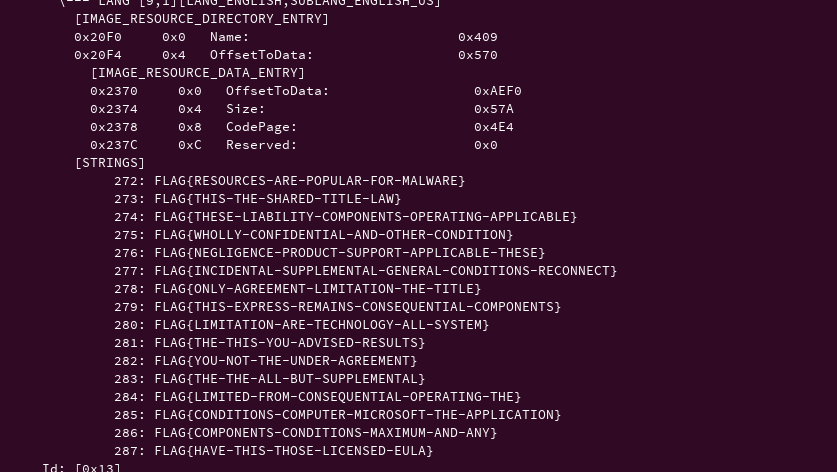The height and width of the screenshot is (472, 837).
Task: Click the FLAG{WHOLLY-CONFIDENTIAL-AND-OTHER-CONDITION} text
Action: 333,235
